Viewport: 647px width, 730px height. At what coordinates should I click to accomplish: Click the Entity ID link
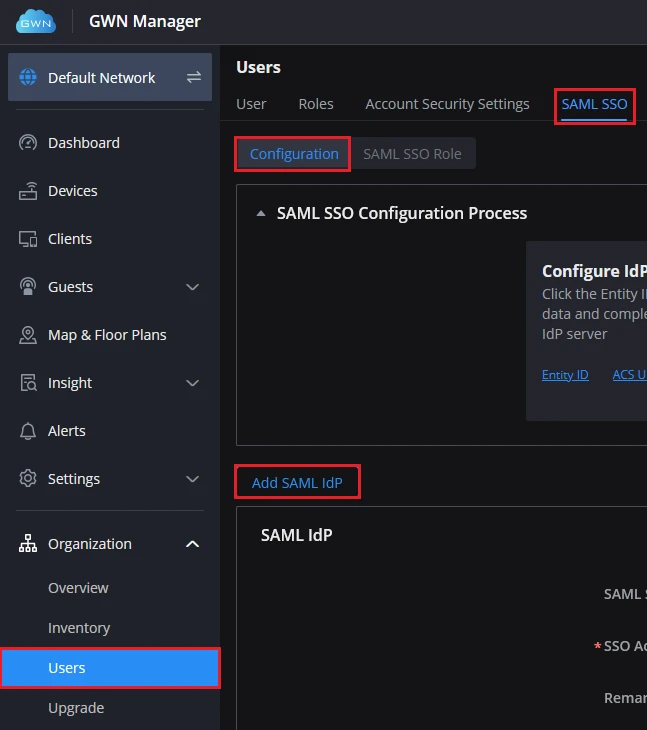coord(565,375)
